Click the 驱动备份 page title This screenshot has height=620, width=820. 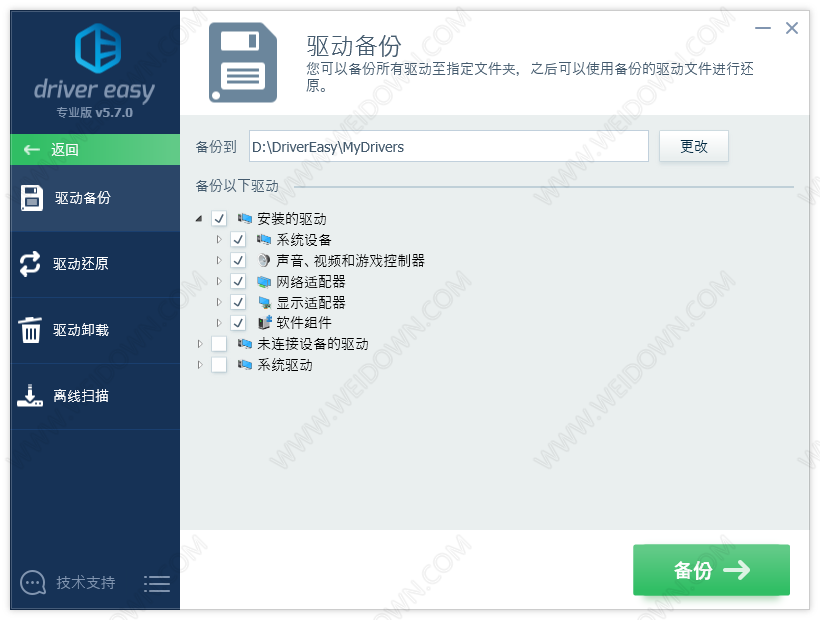pos(354,46)
